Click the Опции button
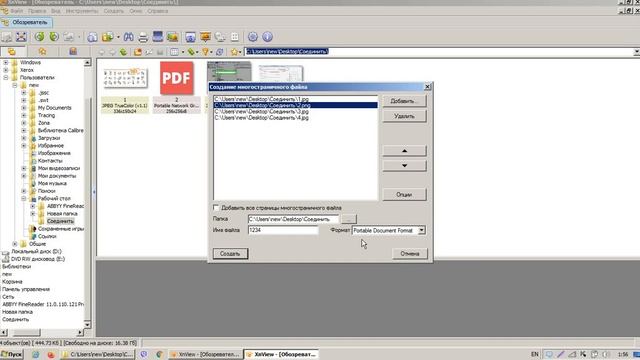640x360 pixels. (x=404, y=194)
